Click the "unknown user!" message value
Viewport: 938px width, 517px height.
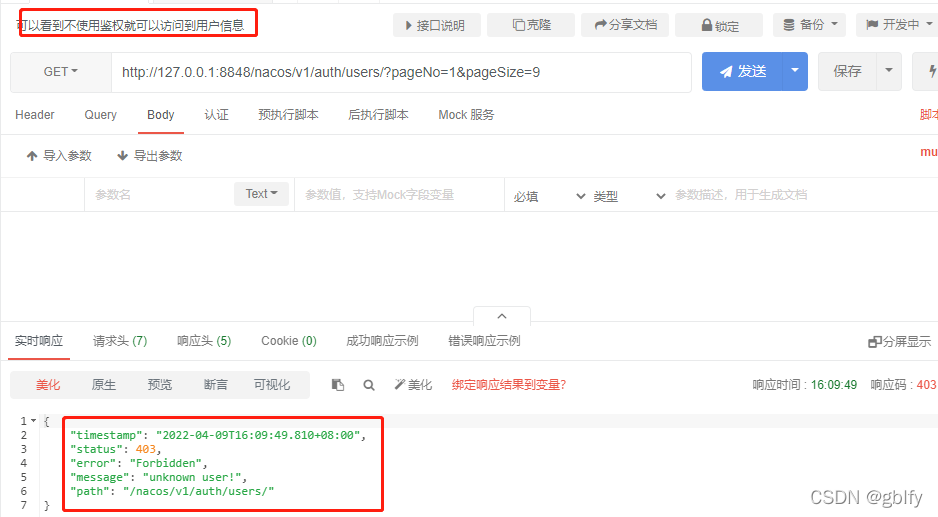191,477
